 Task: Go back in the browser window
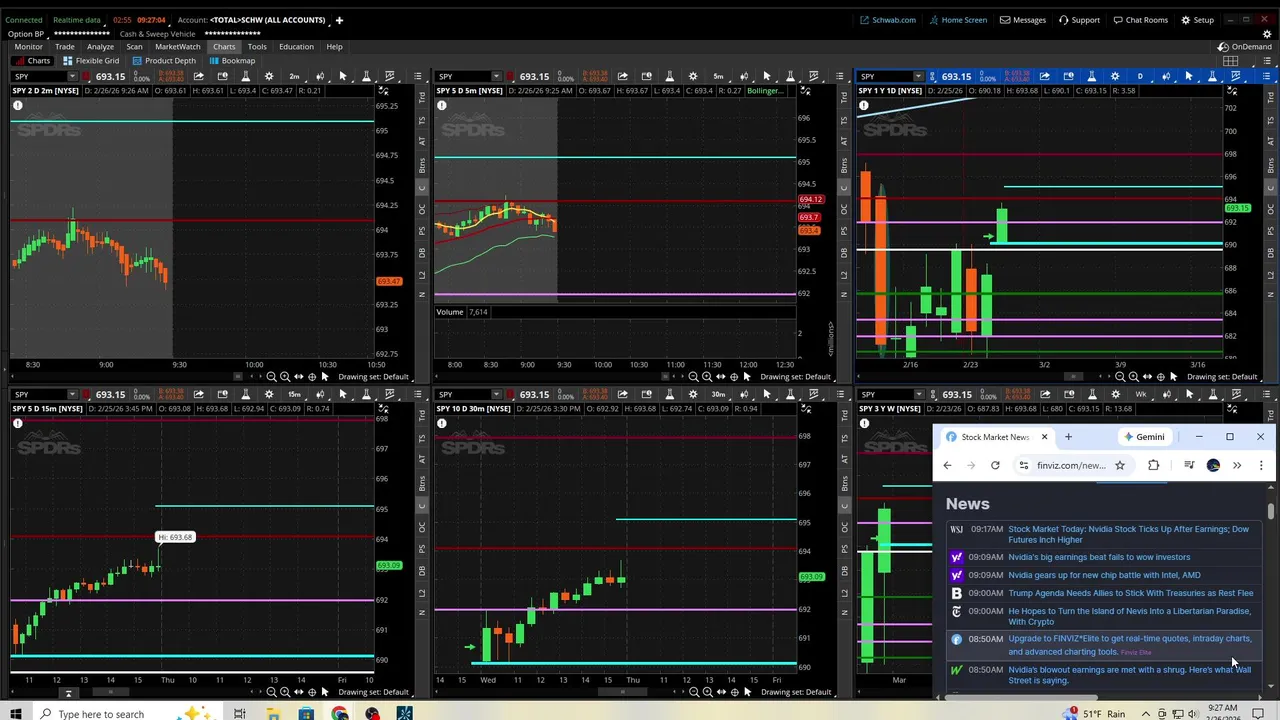(x=947, y=465)
